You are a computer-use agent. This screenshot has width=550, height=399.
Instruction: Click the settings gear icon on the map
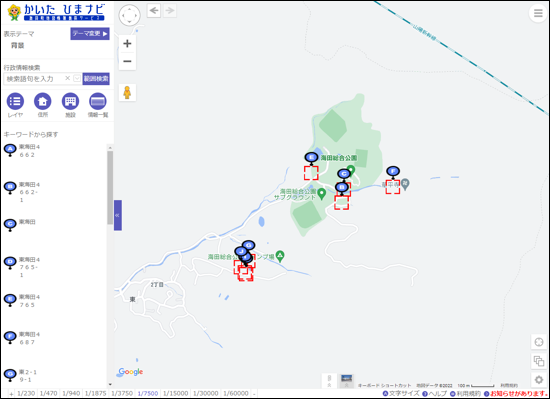(539, 380)
